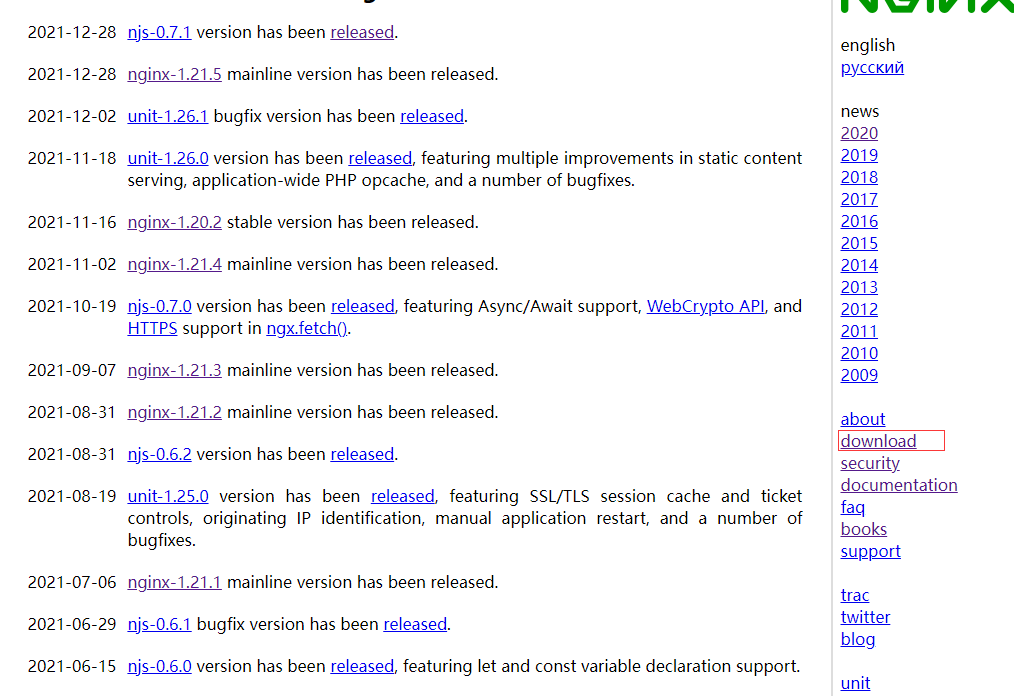The image size is (1014, 696).
Task: Click the english language label
Action: (x=867, y=46)
